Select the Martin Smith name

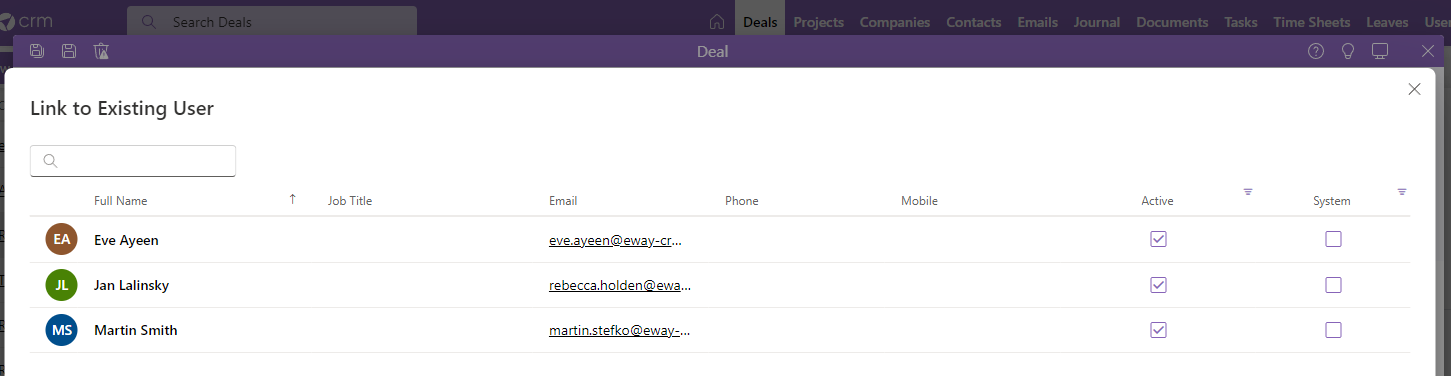point(135,330)
